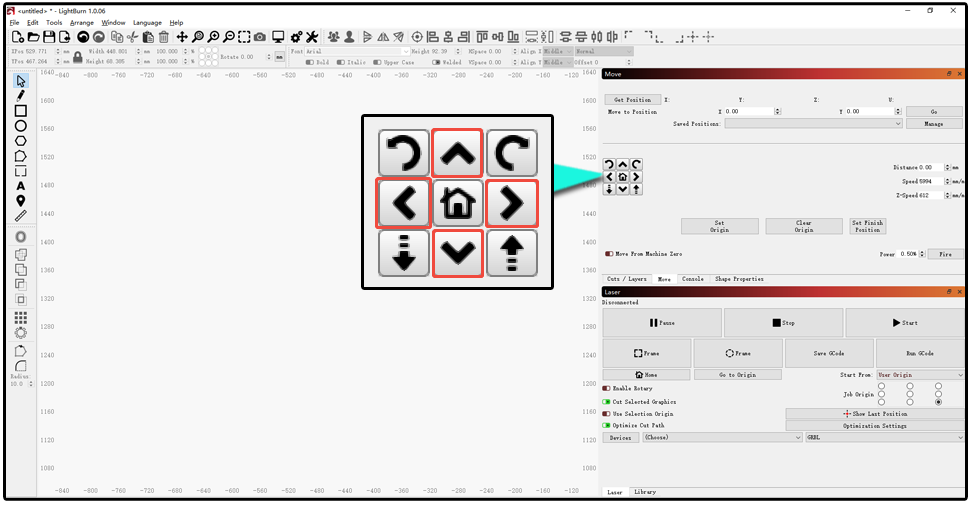The image size is (973, 505).
Task: Toggle Welded text switch
Action: pyautogui.click(x=436, y=62)
